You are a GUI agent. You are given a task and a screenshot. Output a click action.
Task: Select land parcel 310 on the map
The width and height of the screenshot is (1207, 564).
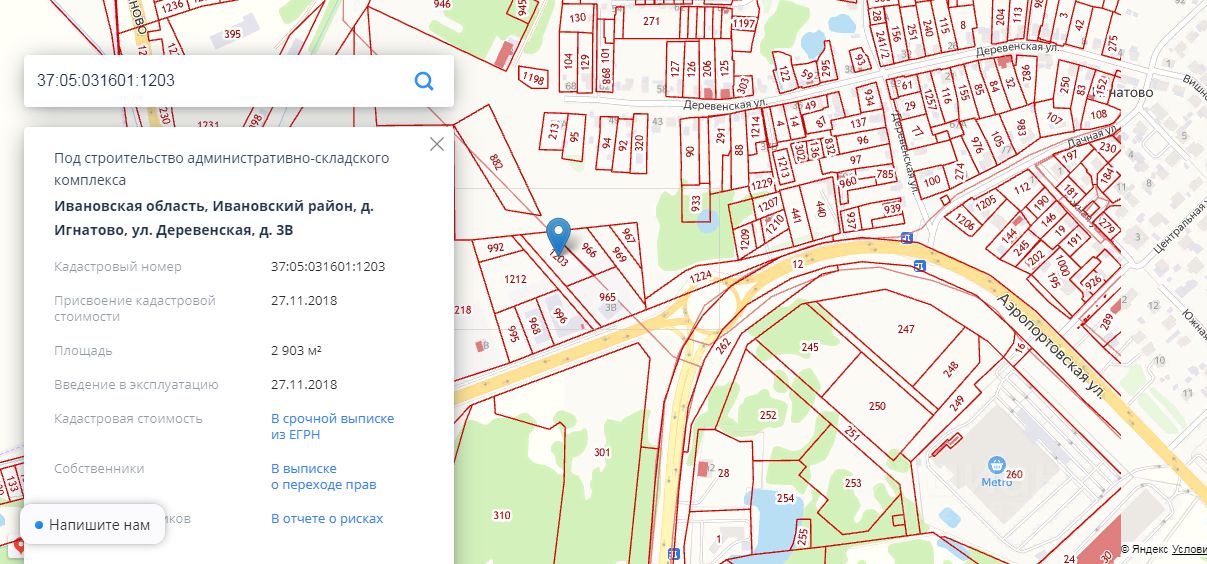(x=501, y=516)
